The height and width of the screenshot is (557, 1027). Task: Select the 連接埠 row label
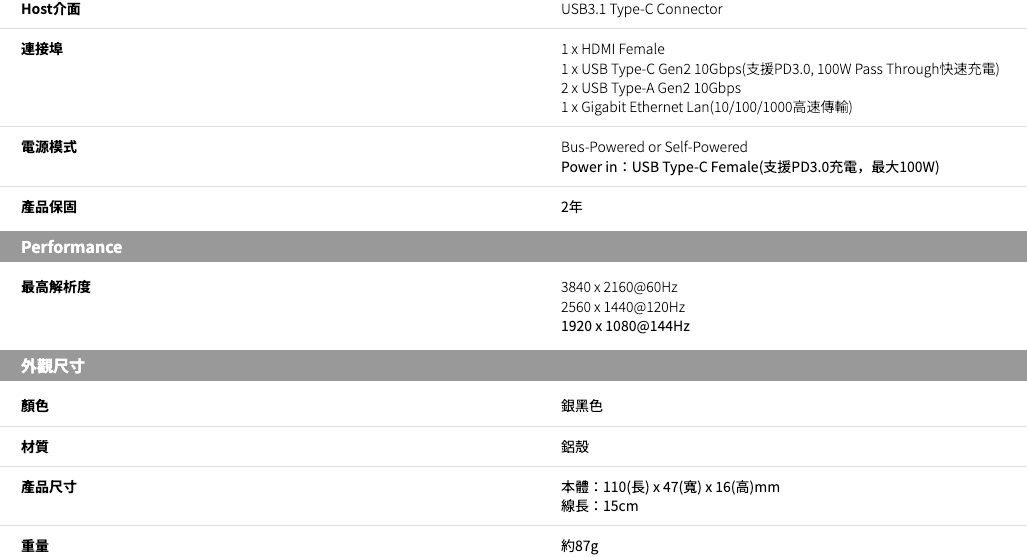(42, 48)
